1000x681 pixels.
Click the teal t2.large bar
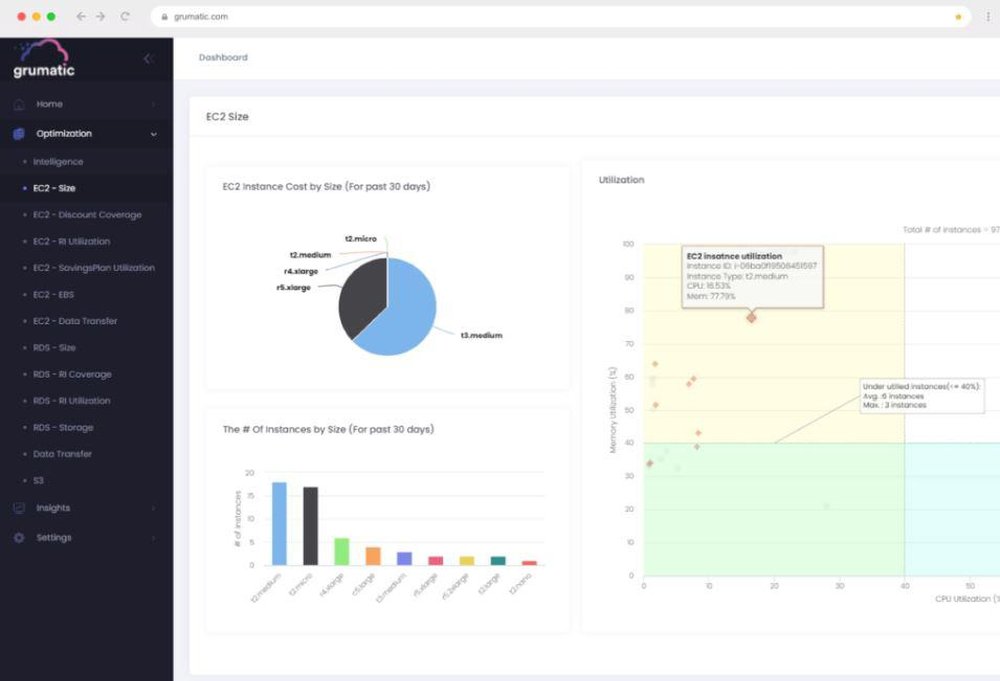pyautogui.click(x=498, y=560)
